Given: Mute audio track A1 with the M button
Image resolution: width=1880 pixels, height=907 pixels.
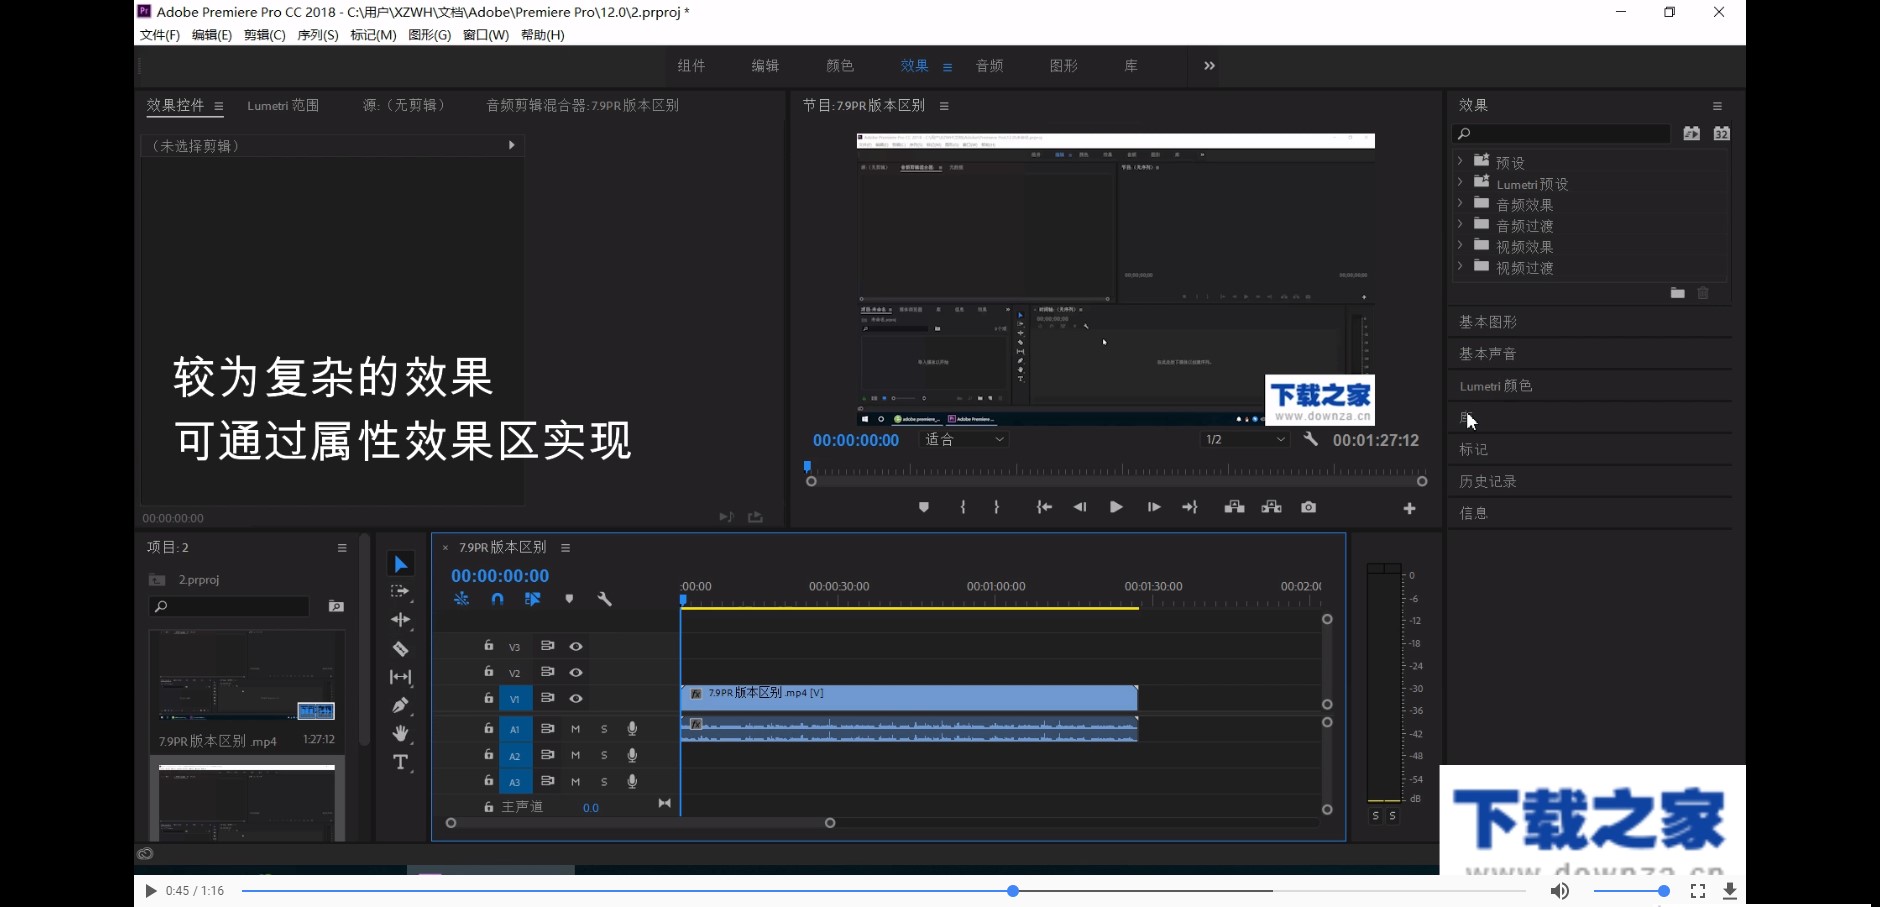Looking at the screenshot, I should coord(574,729).
